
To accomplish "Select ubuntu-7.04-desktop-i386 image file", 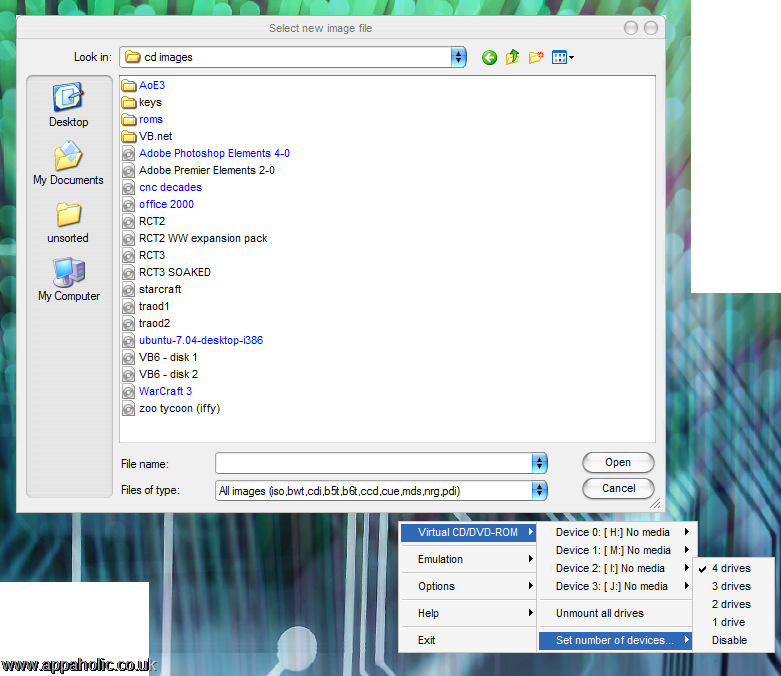I will click(192, 340).
